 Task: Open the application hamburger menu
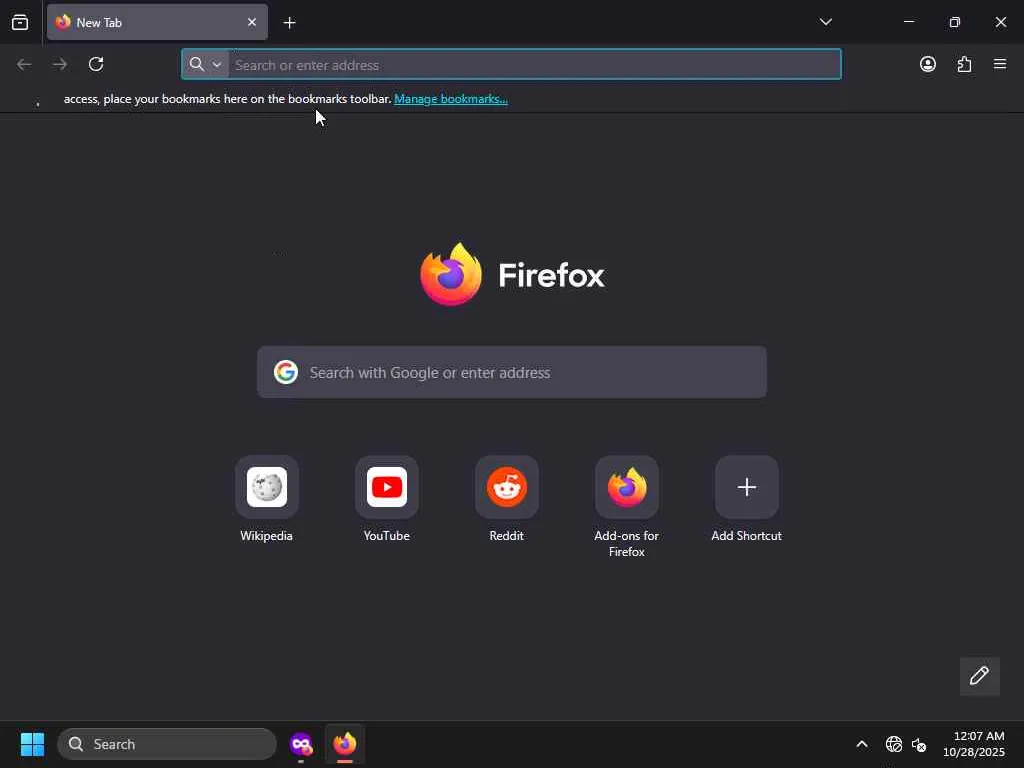pos(1000,64)
